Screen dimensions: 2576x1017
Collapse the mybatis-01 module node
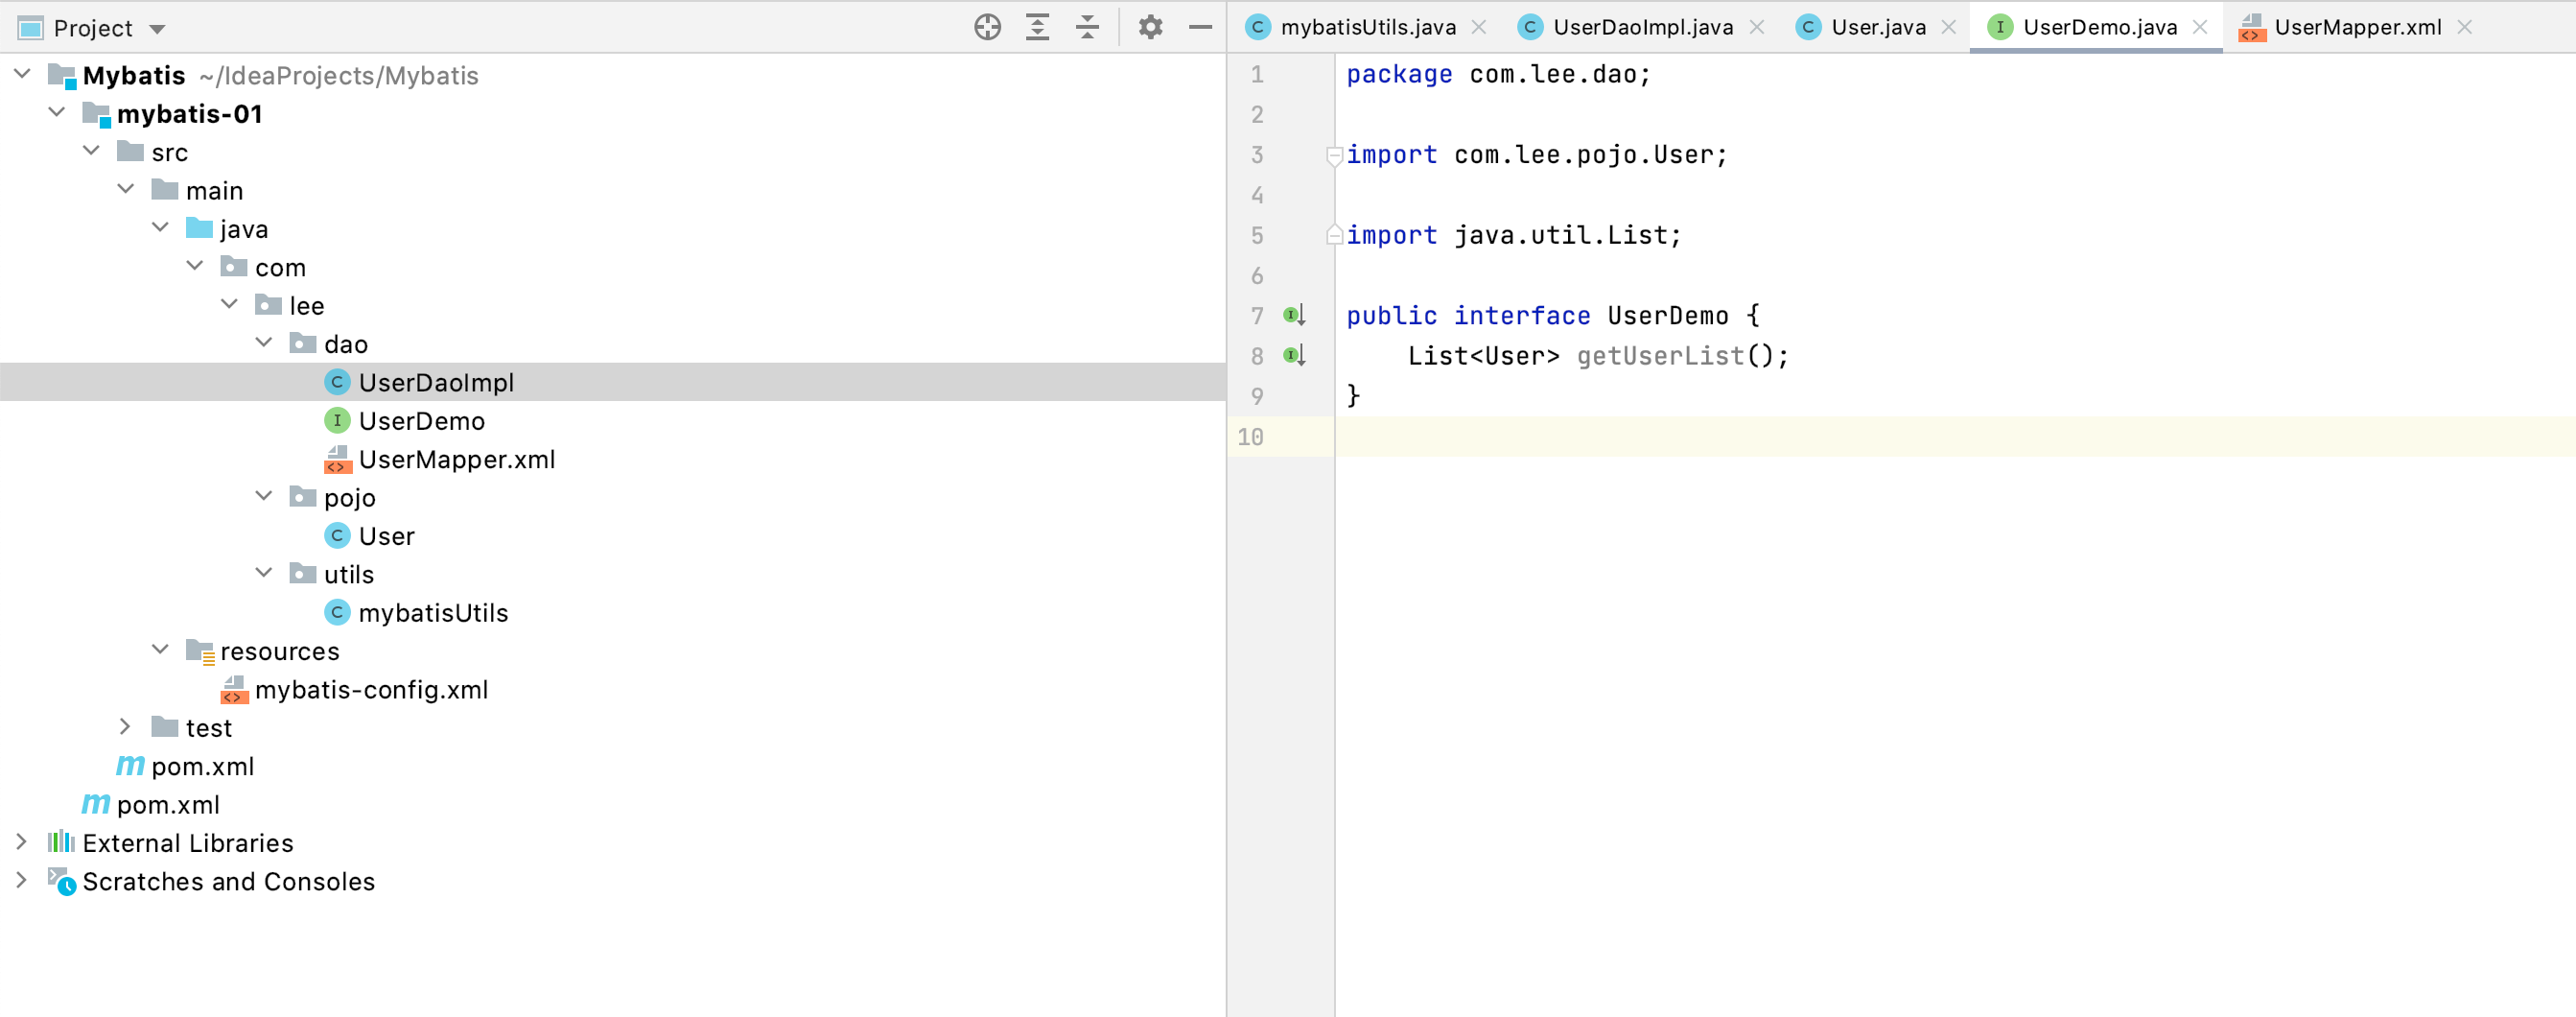coord(57,112)
